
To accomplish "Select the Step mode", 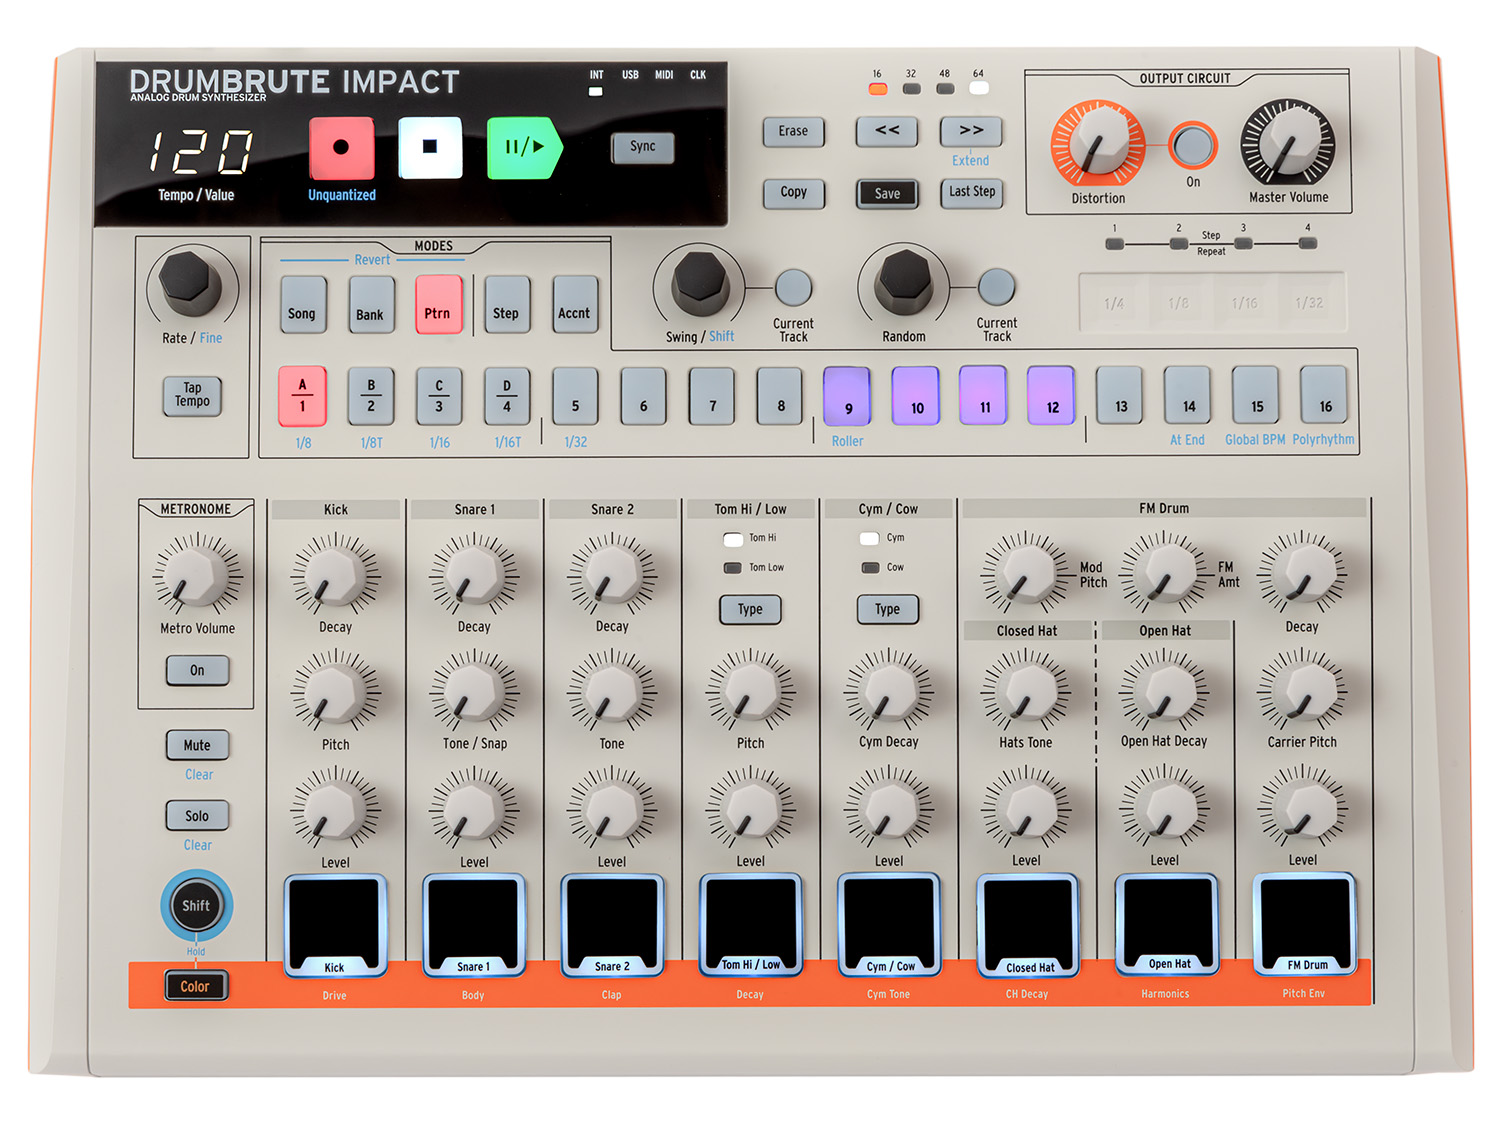I will [x=506, y=304].
